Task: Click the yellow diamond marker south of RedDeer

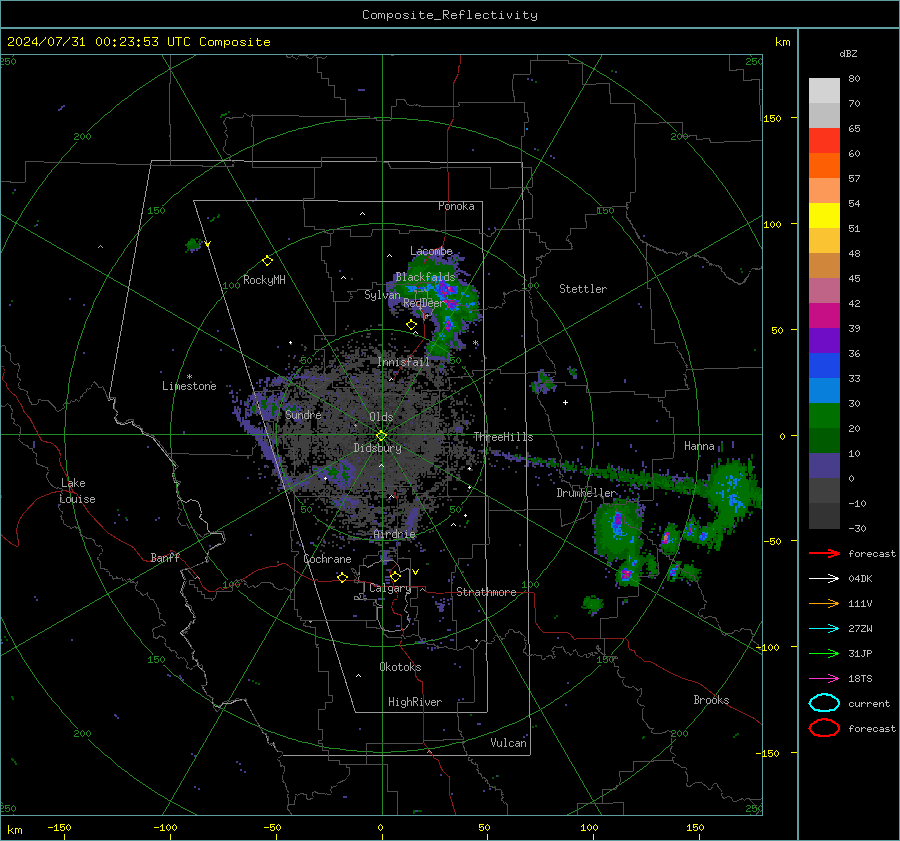Action: tap(411, 325)
